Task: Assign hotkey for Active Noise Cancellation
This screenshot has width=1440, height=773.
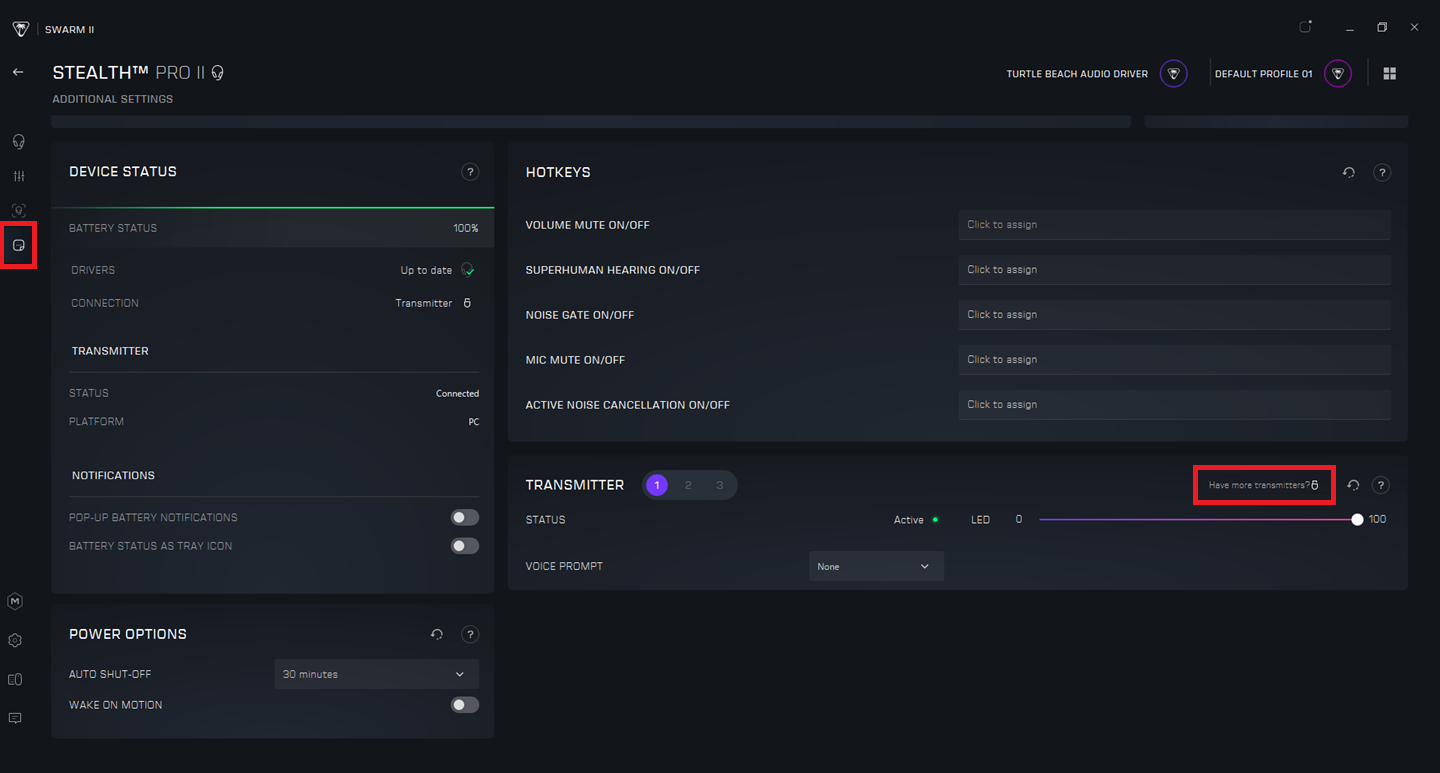Action: pos(1174,405)
